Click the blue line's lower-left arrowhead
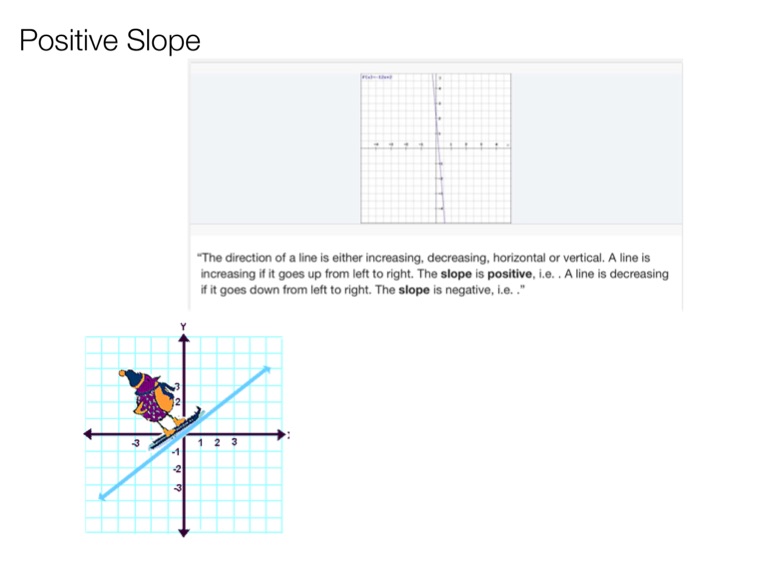Image resolution: width=768 pixels, height=561 pixels. click(x=102, y=496)
